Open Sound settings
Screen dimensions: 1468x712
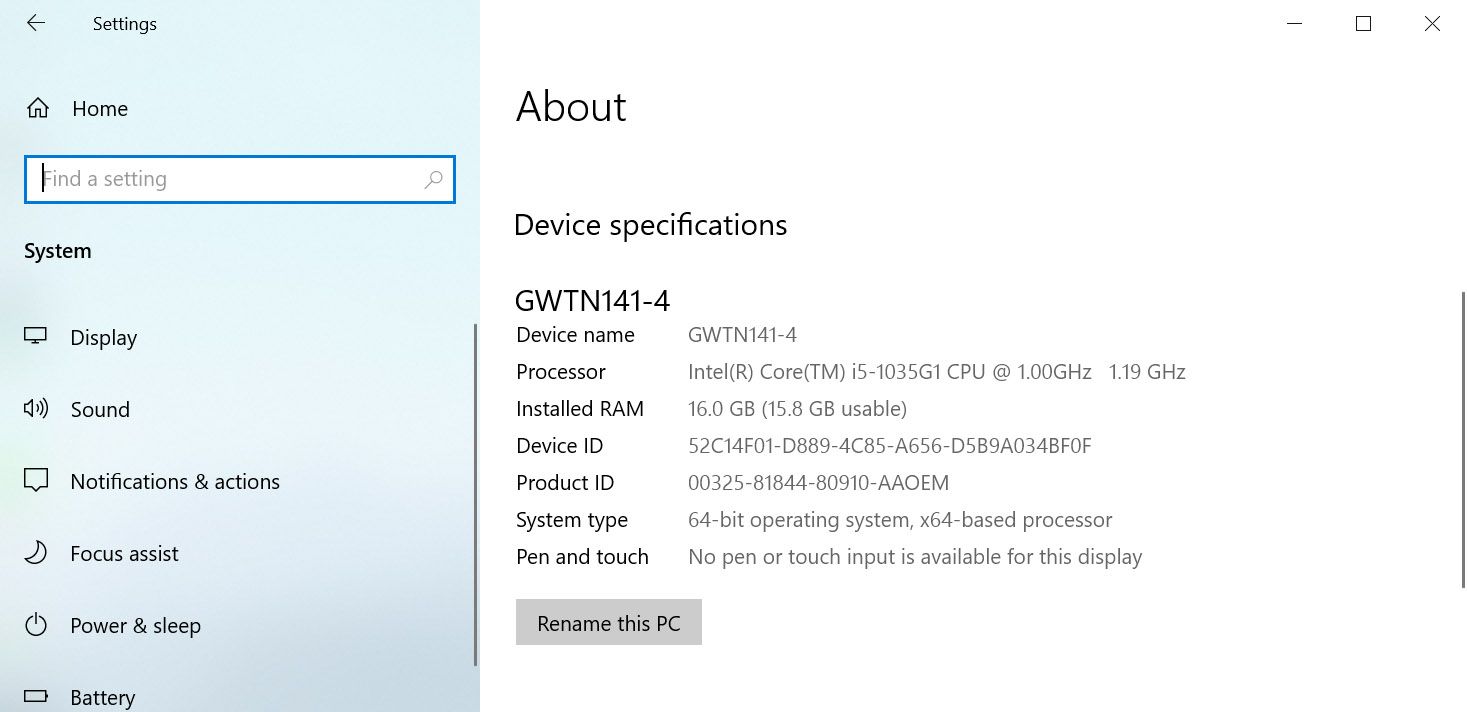click(100, 410)
